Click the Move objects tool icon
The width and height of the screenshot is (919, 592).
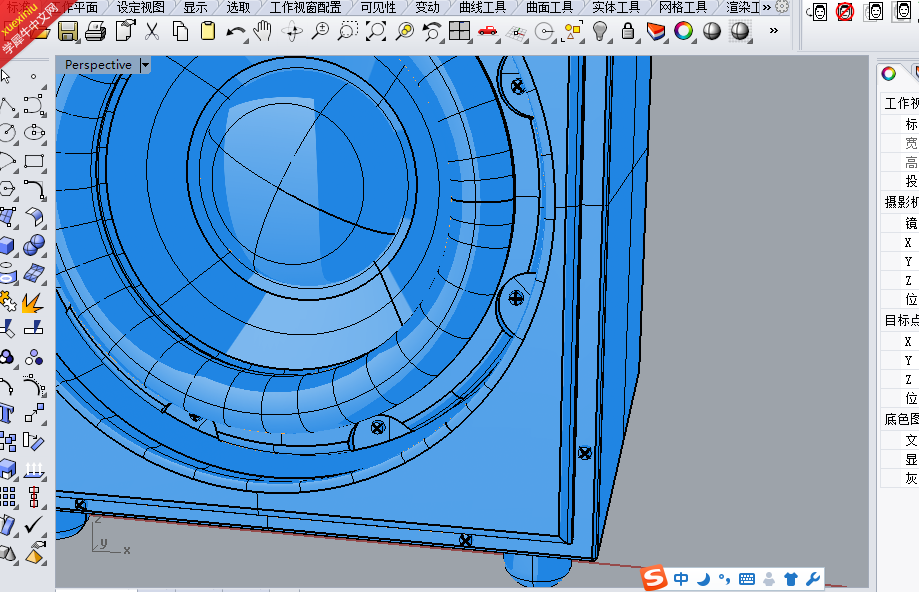[34, 413]
